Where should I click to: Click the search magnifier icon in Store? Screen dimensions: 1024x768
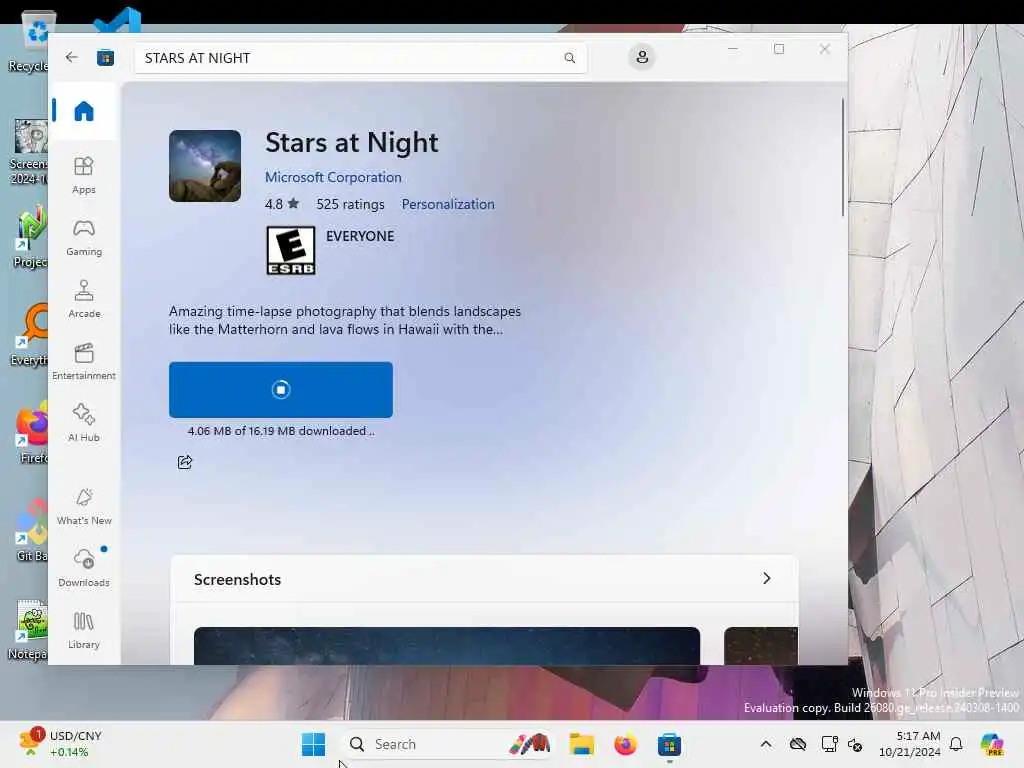569,58
